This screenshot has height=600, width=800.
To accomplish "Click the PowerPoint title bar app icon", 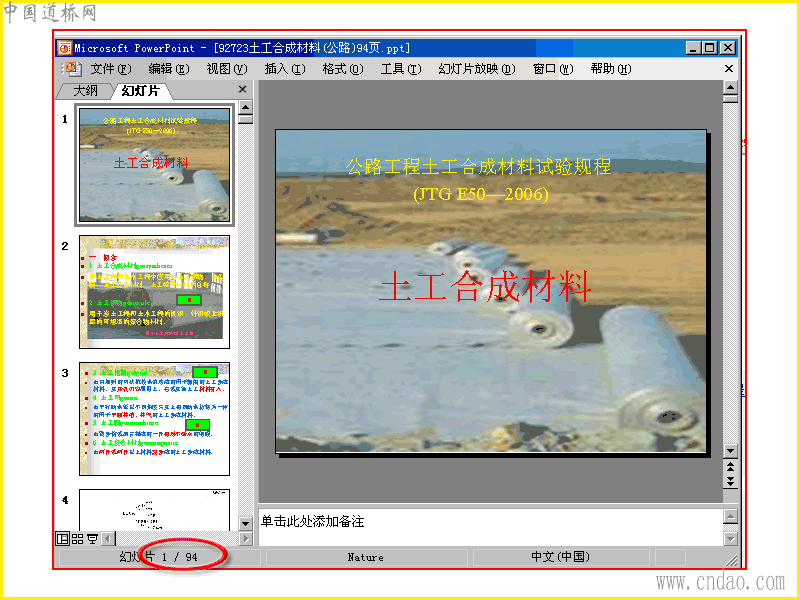I will pyautogui.click(x=64, y=48).
